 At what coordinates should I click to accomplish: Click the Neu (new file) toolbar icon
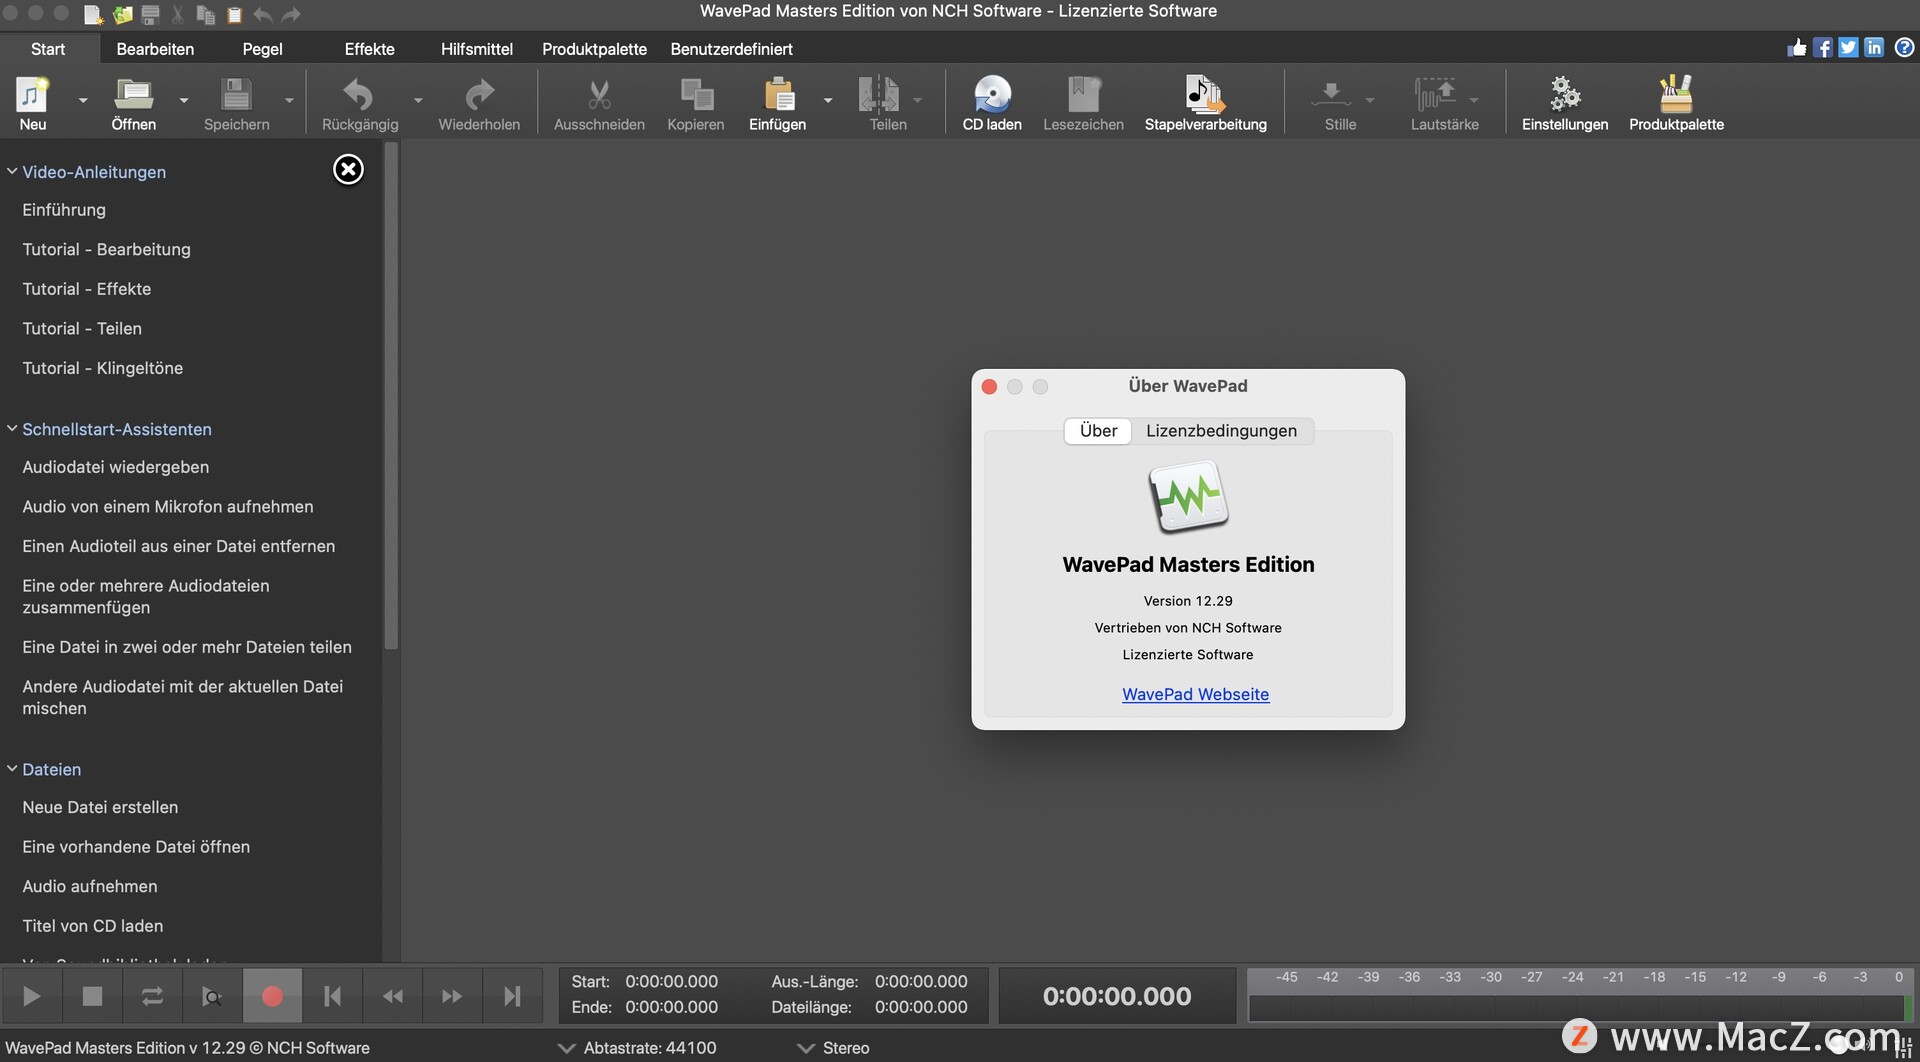tap(33, 94)
